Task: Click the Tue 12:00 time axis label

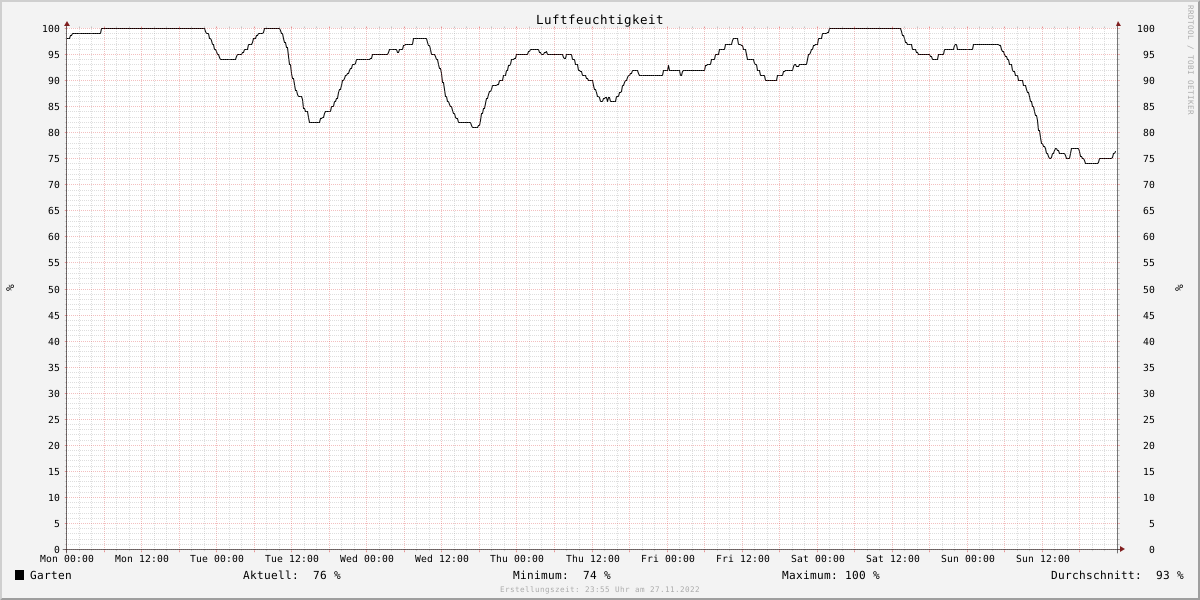Action: [x=292, y=559]
